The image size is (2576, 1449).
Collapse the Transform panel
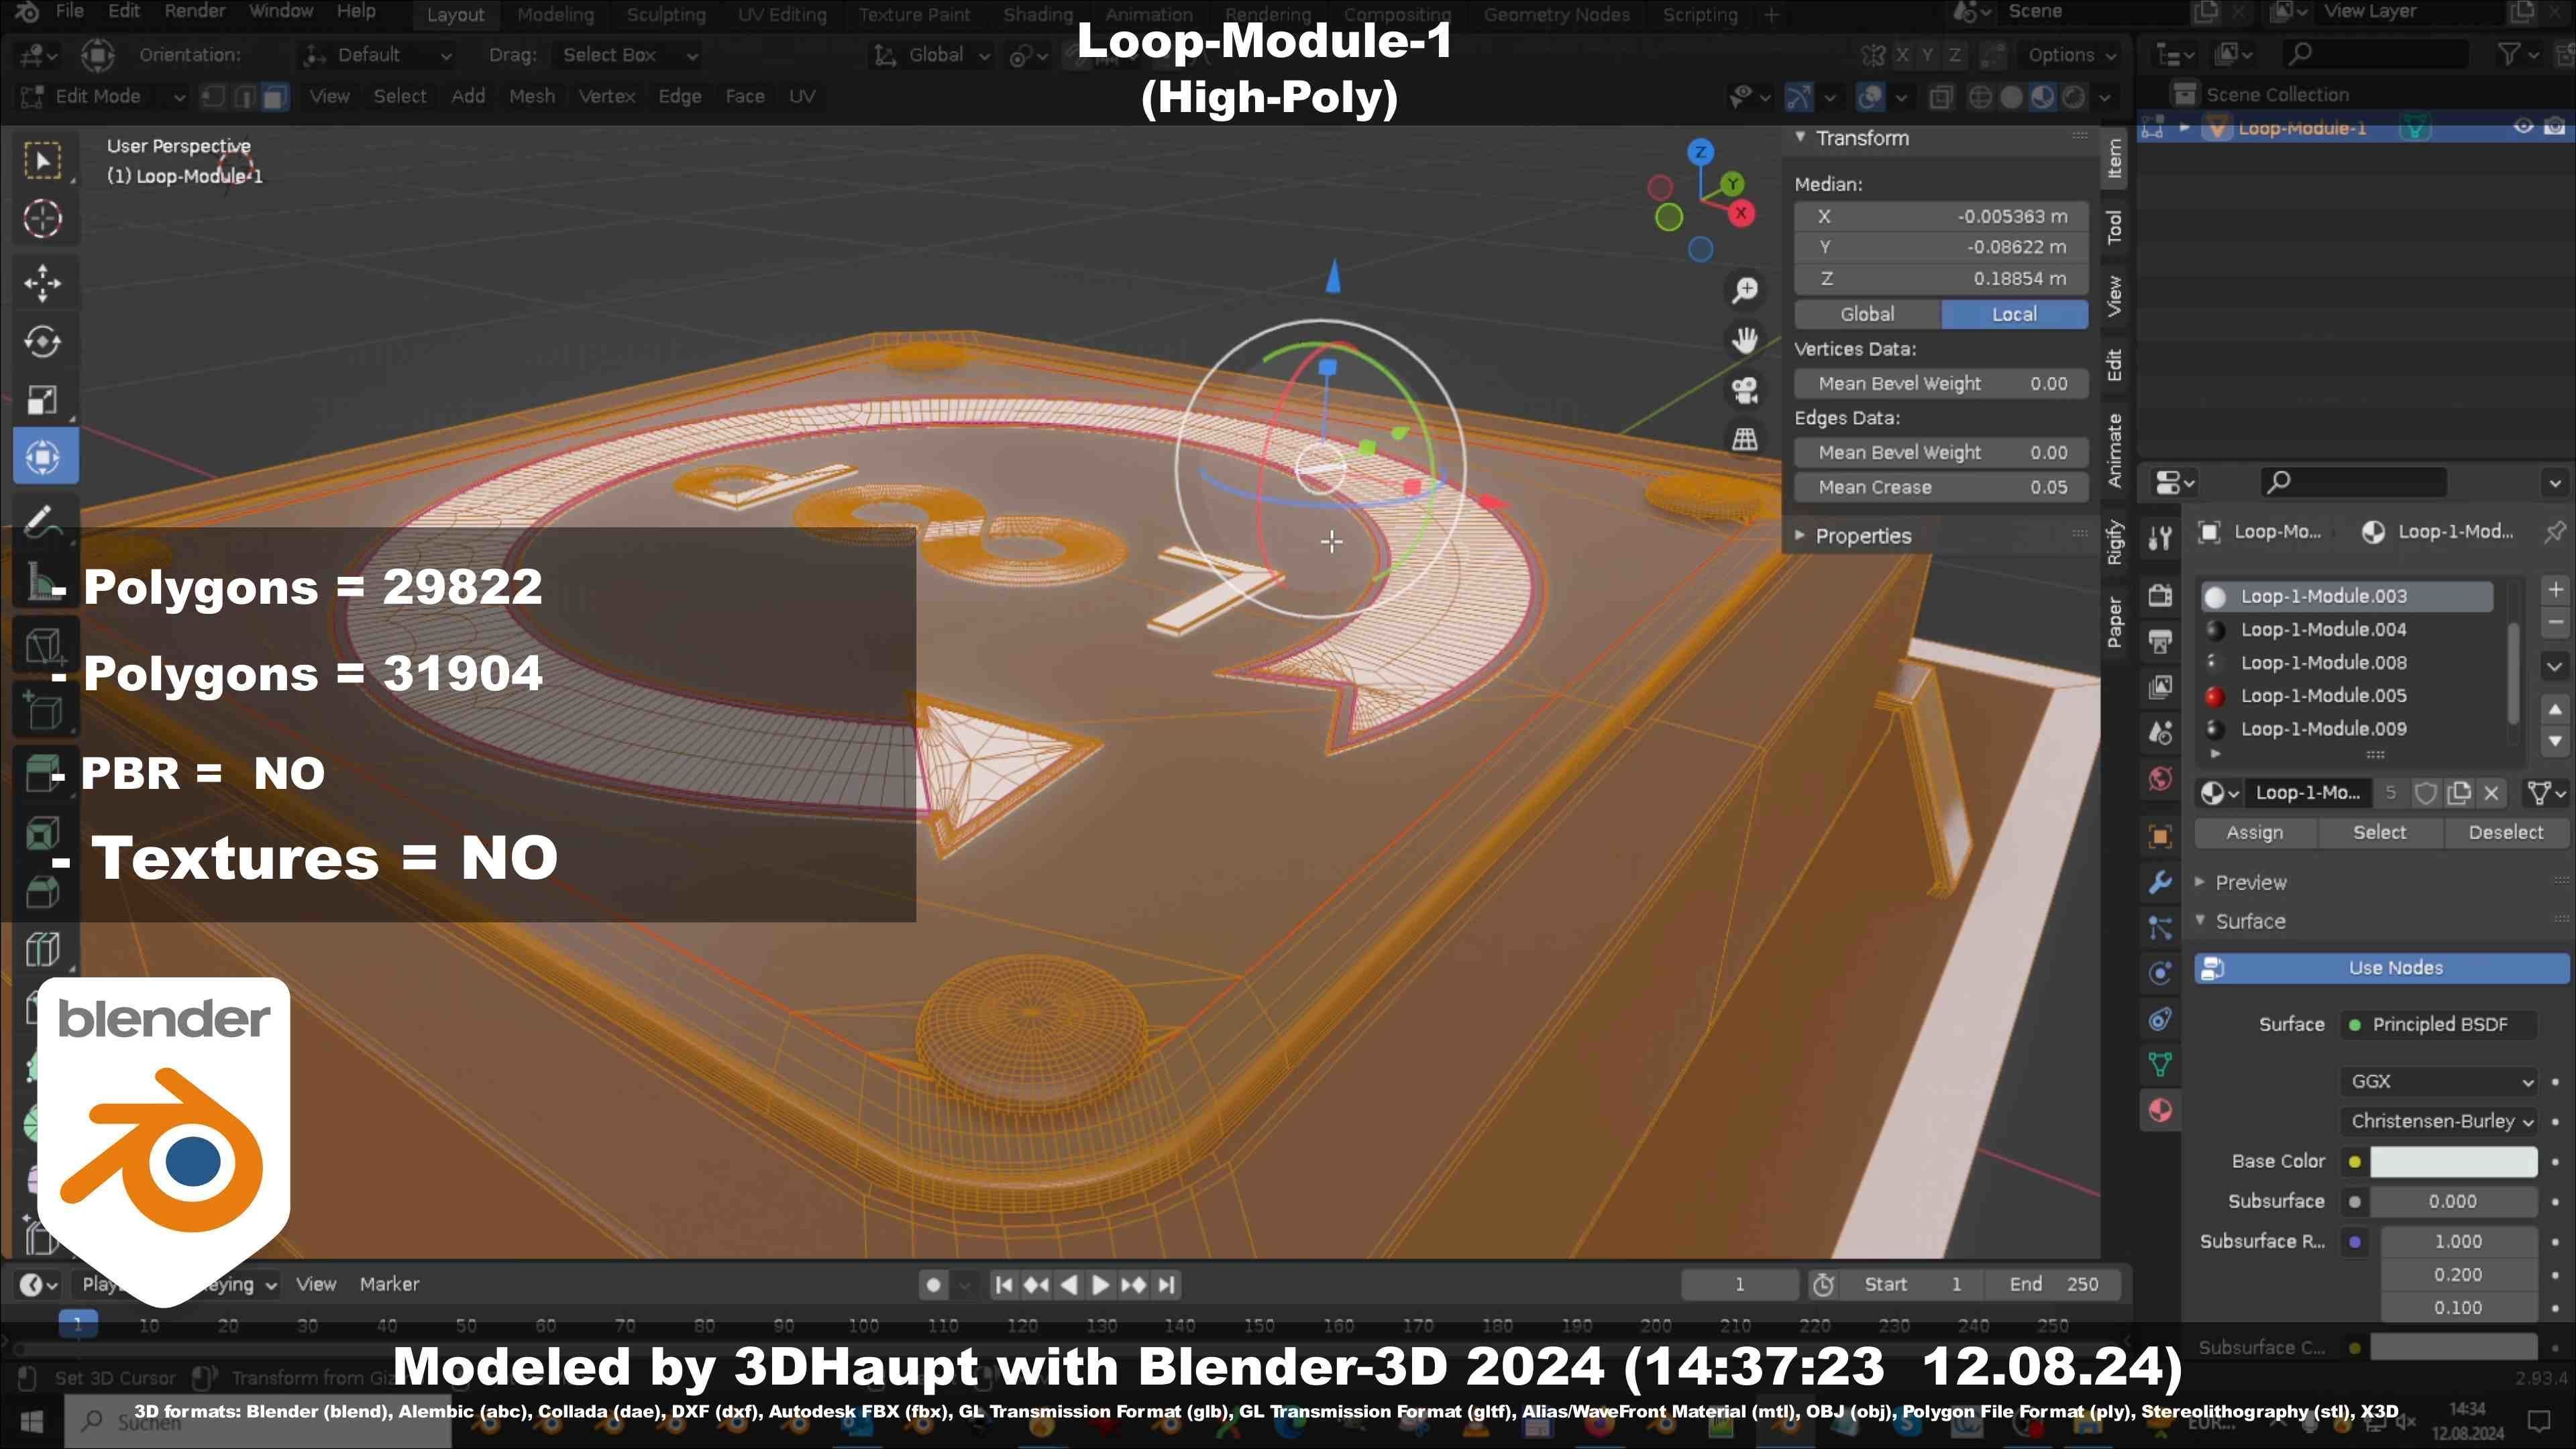(x=1861, y=138)
